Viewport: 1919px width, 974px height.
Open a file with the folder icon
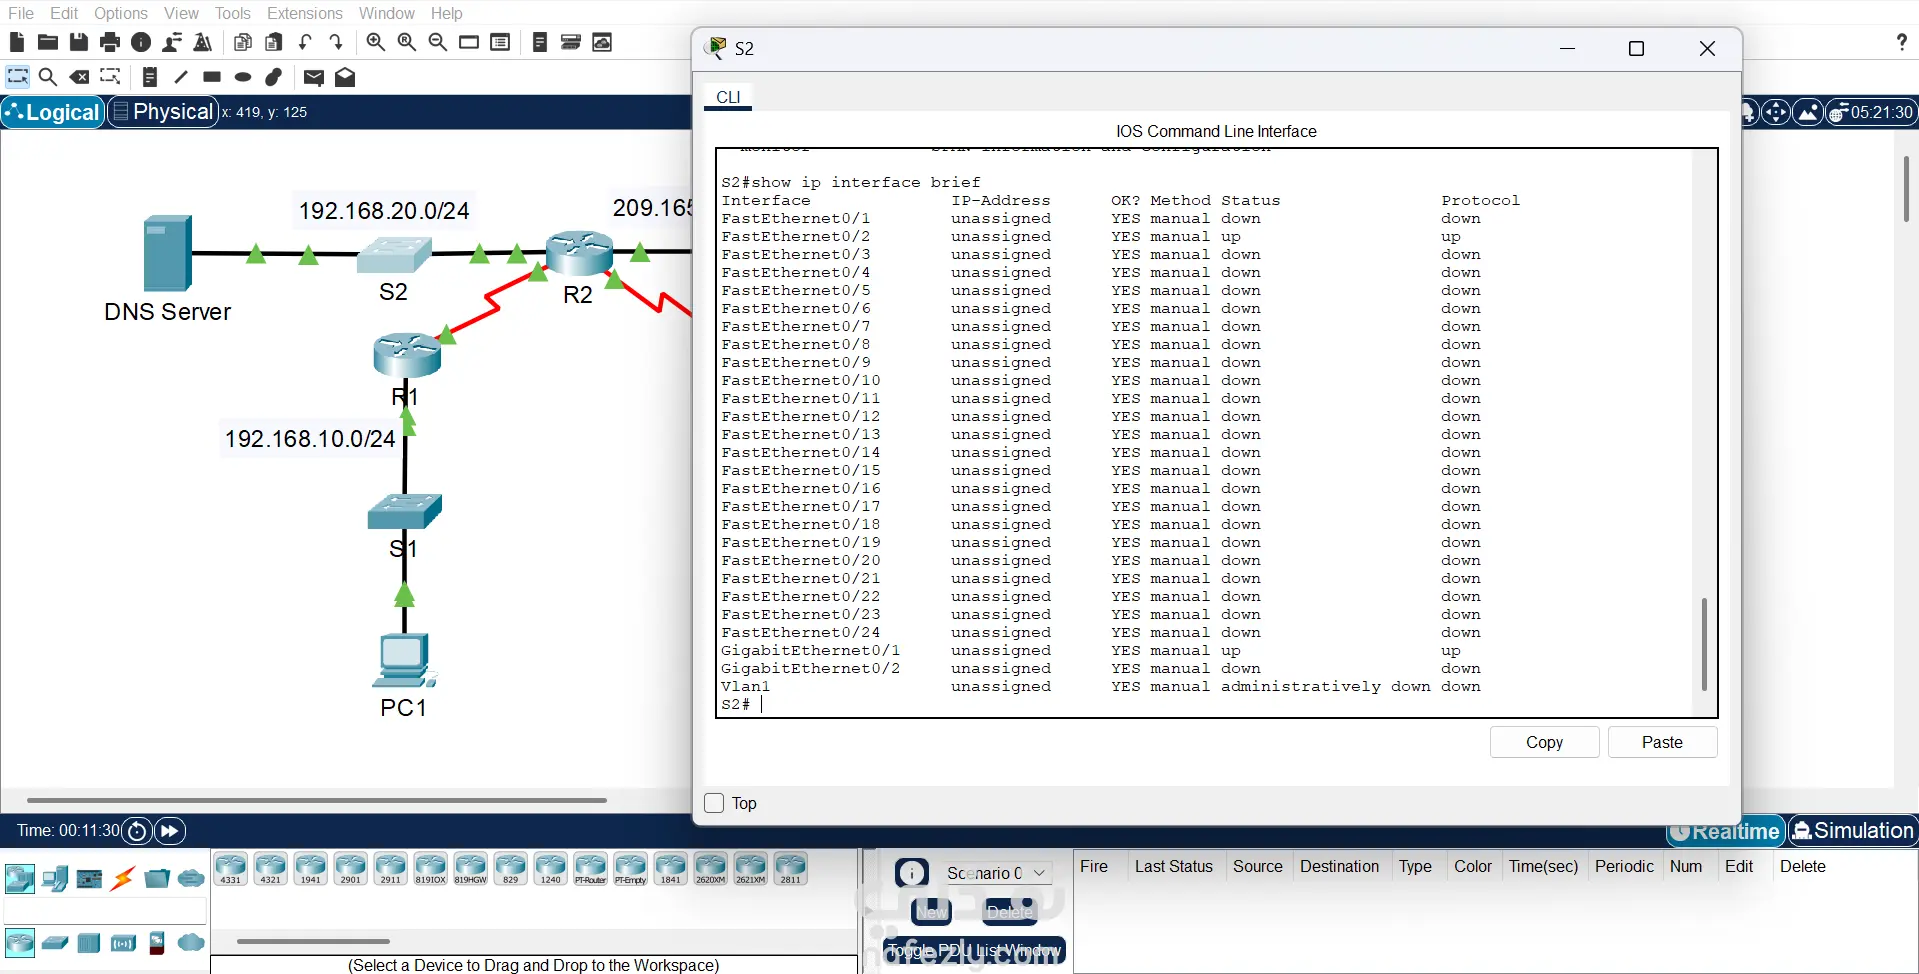click(x=48, y=42)
